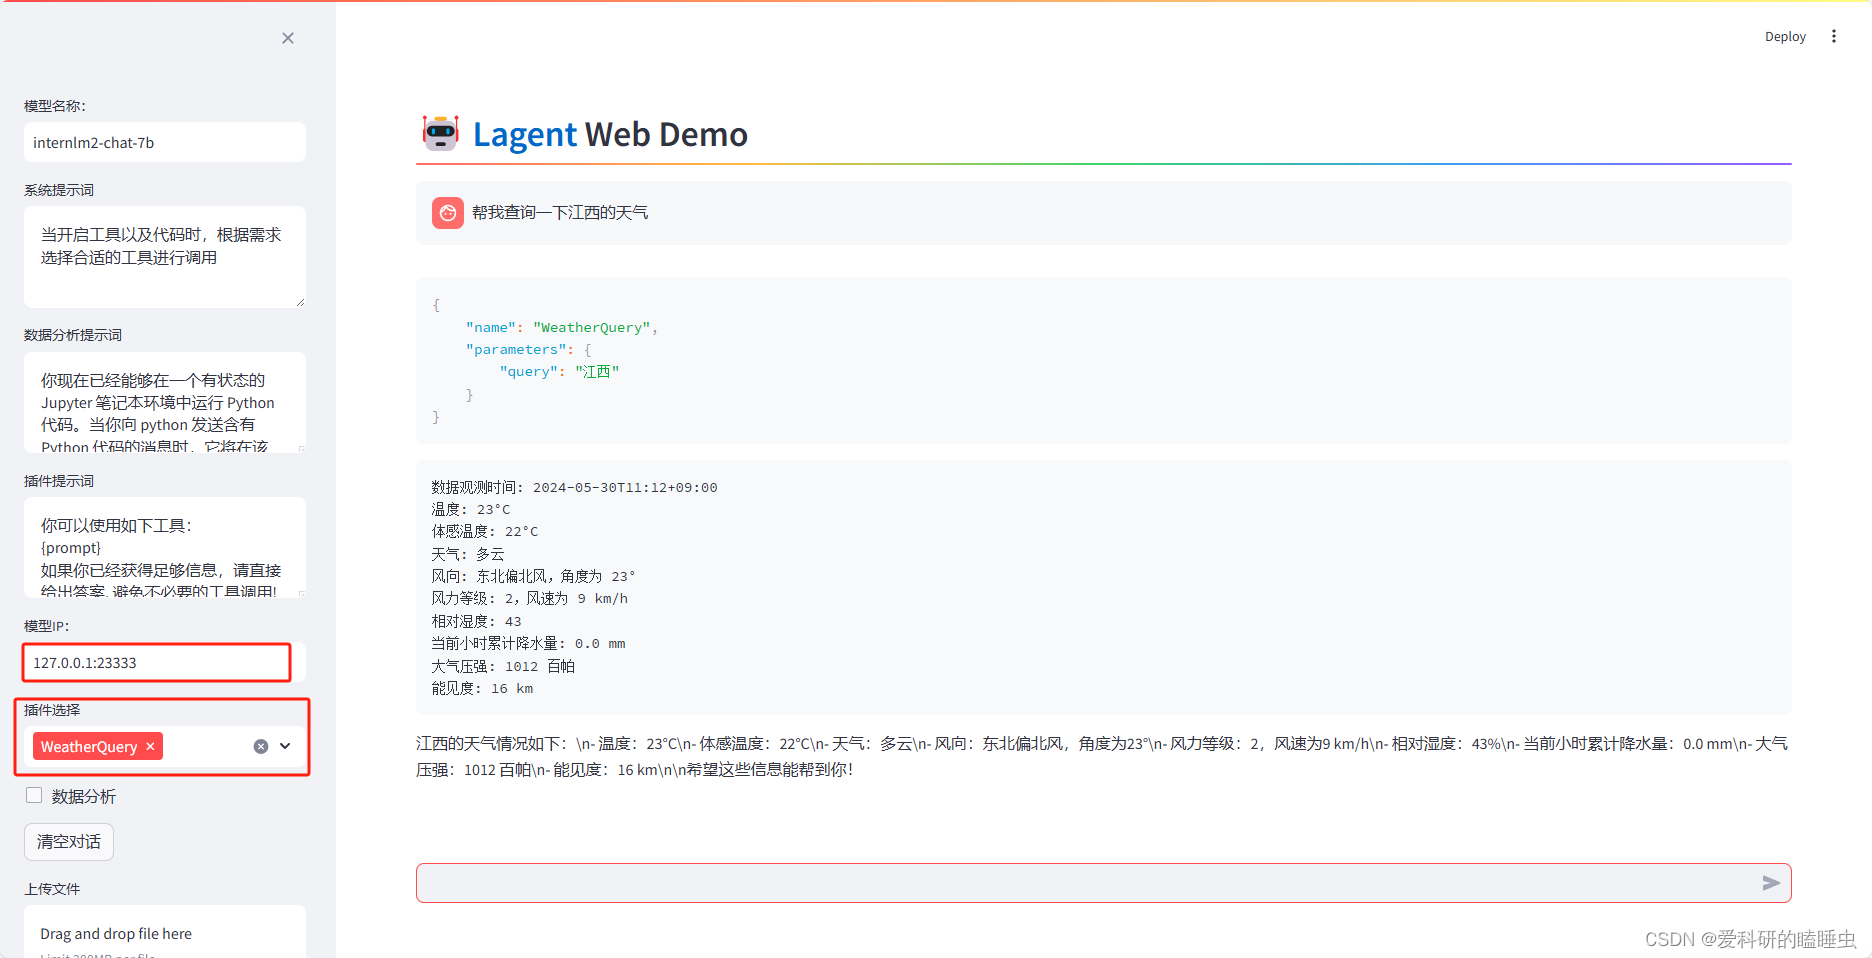Click into the 数据分析提示词 text area
This screenshot has height=958, width=1872.
click(165, 402)
